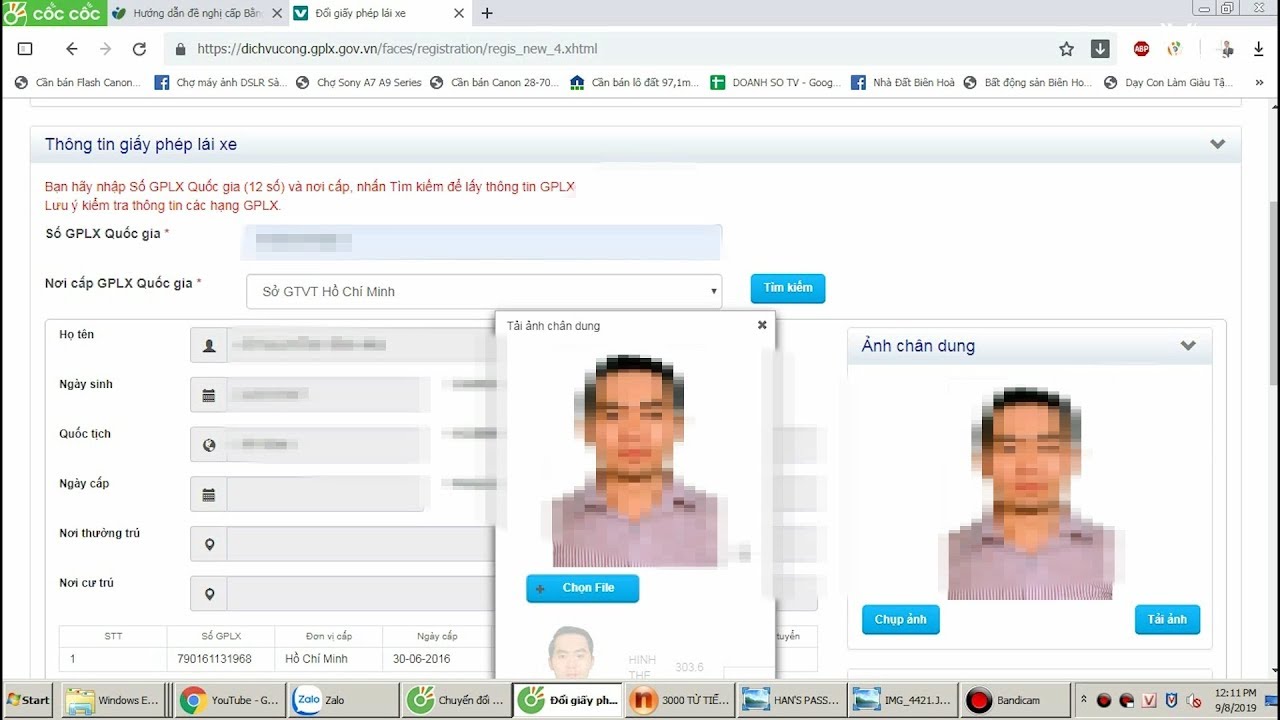Open 'Nhà Đất Biên Hoà' bookmark

tap(903, 83)
